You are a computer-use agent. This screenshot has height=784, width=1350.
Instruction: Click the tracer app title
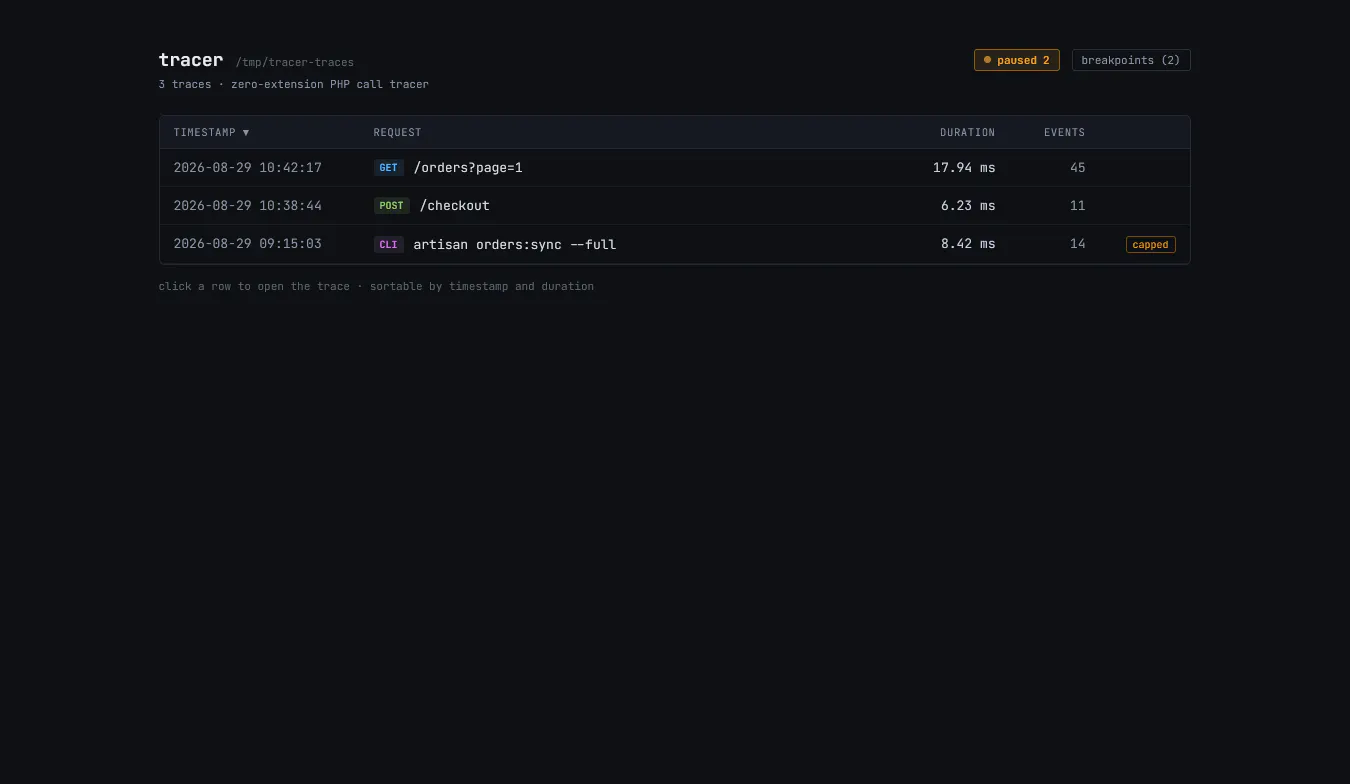coord(191,60)
